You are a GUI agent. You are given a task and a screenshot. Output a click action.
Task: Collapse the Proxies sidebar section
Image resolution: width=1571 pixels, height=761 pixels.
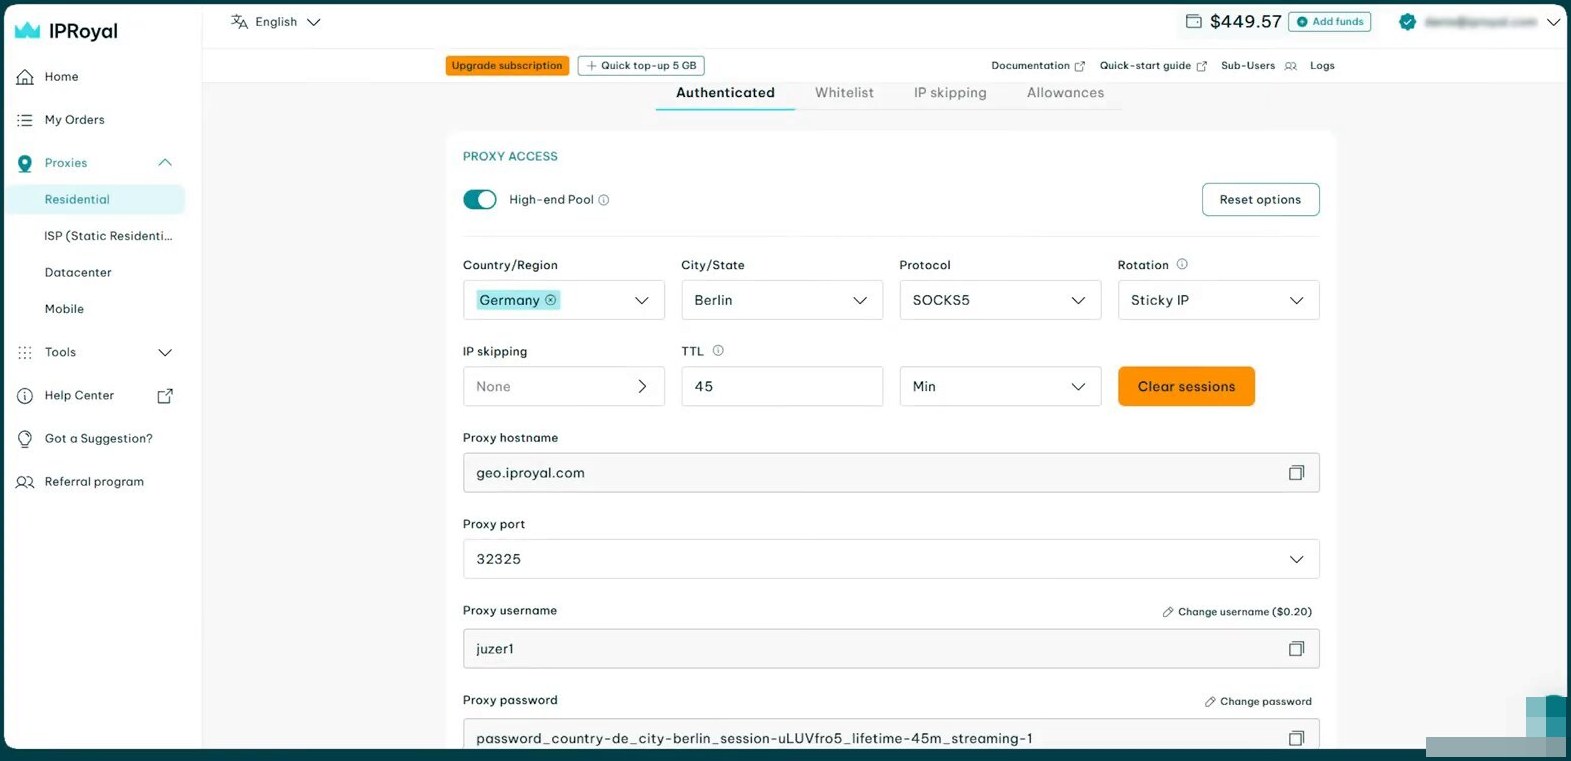point(165,163)
